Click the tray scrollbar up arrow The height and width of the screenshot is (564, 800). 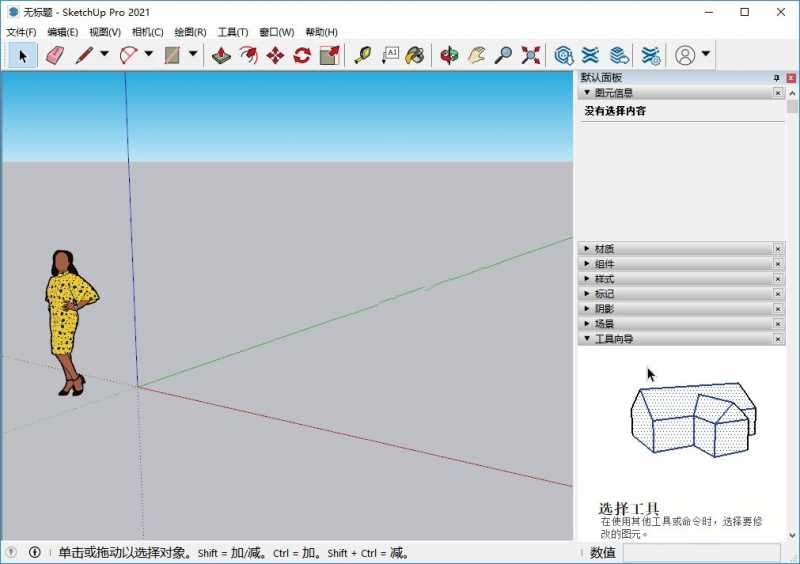click(x=792, y=93)
